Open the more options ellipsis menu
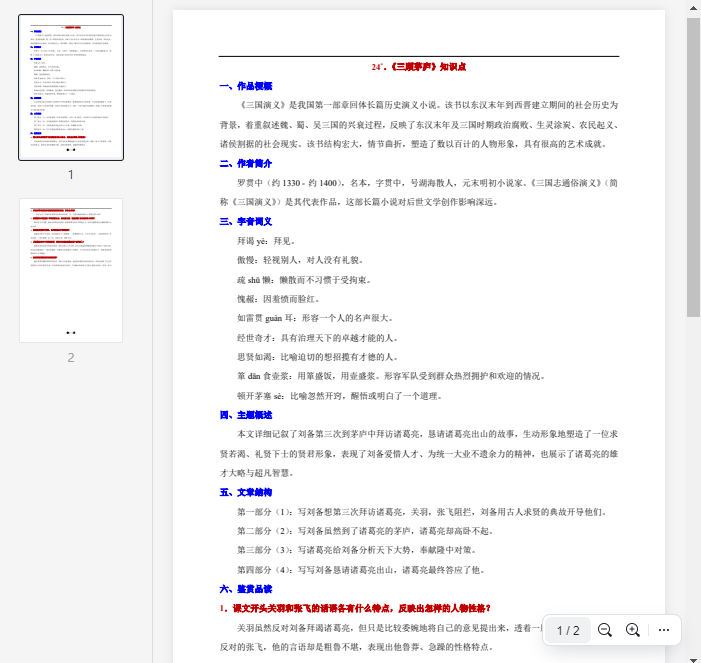The width and height of the screenshot is (701, 663). (x=664, y=630)
